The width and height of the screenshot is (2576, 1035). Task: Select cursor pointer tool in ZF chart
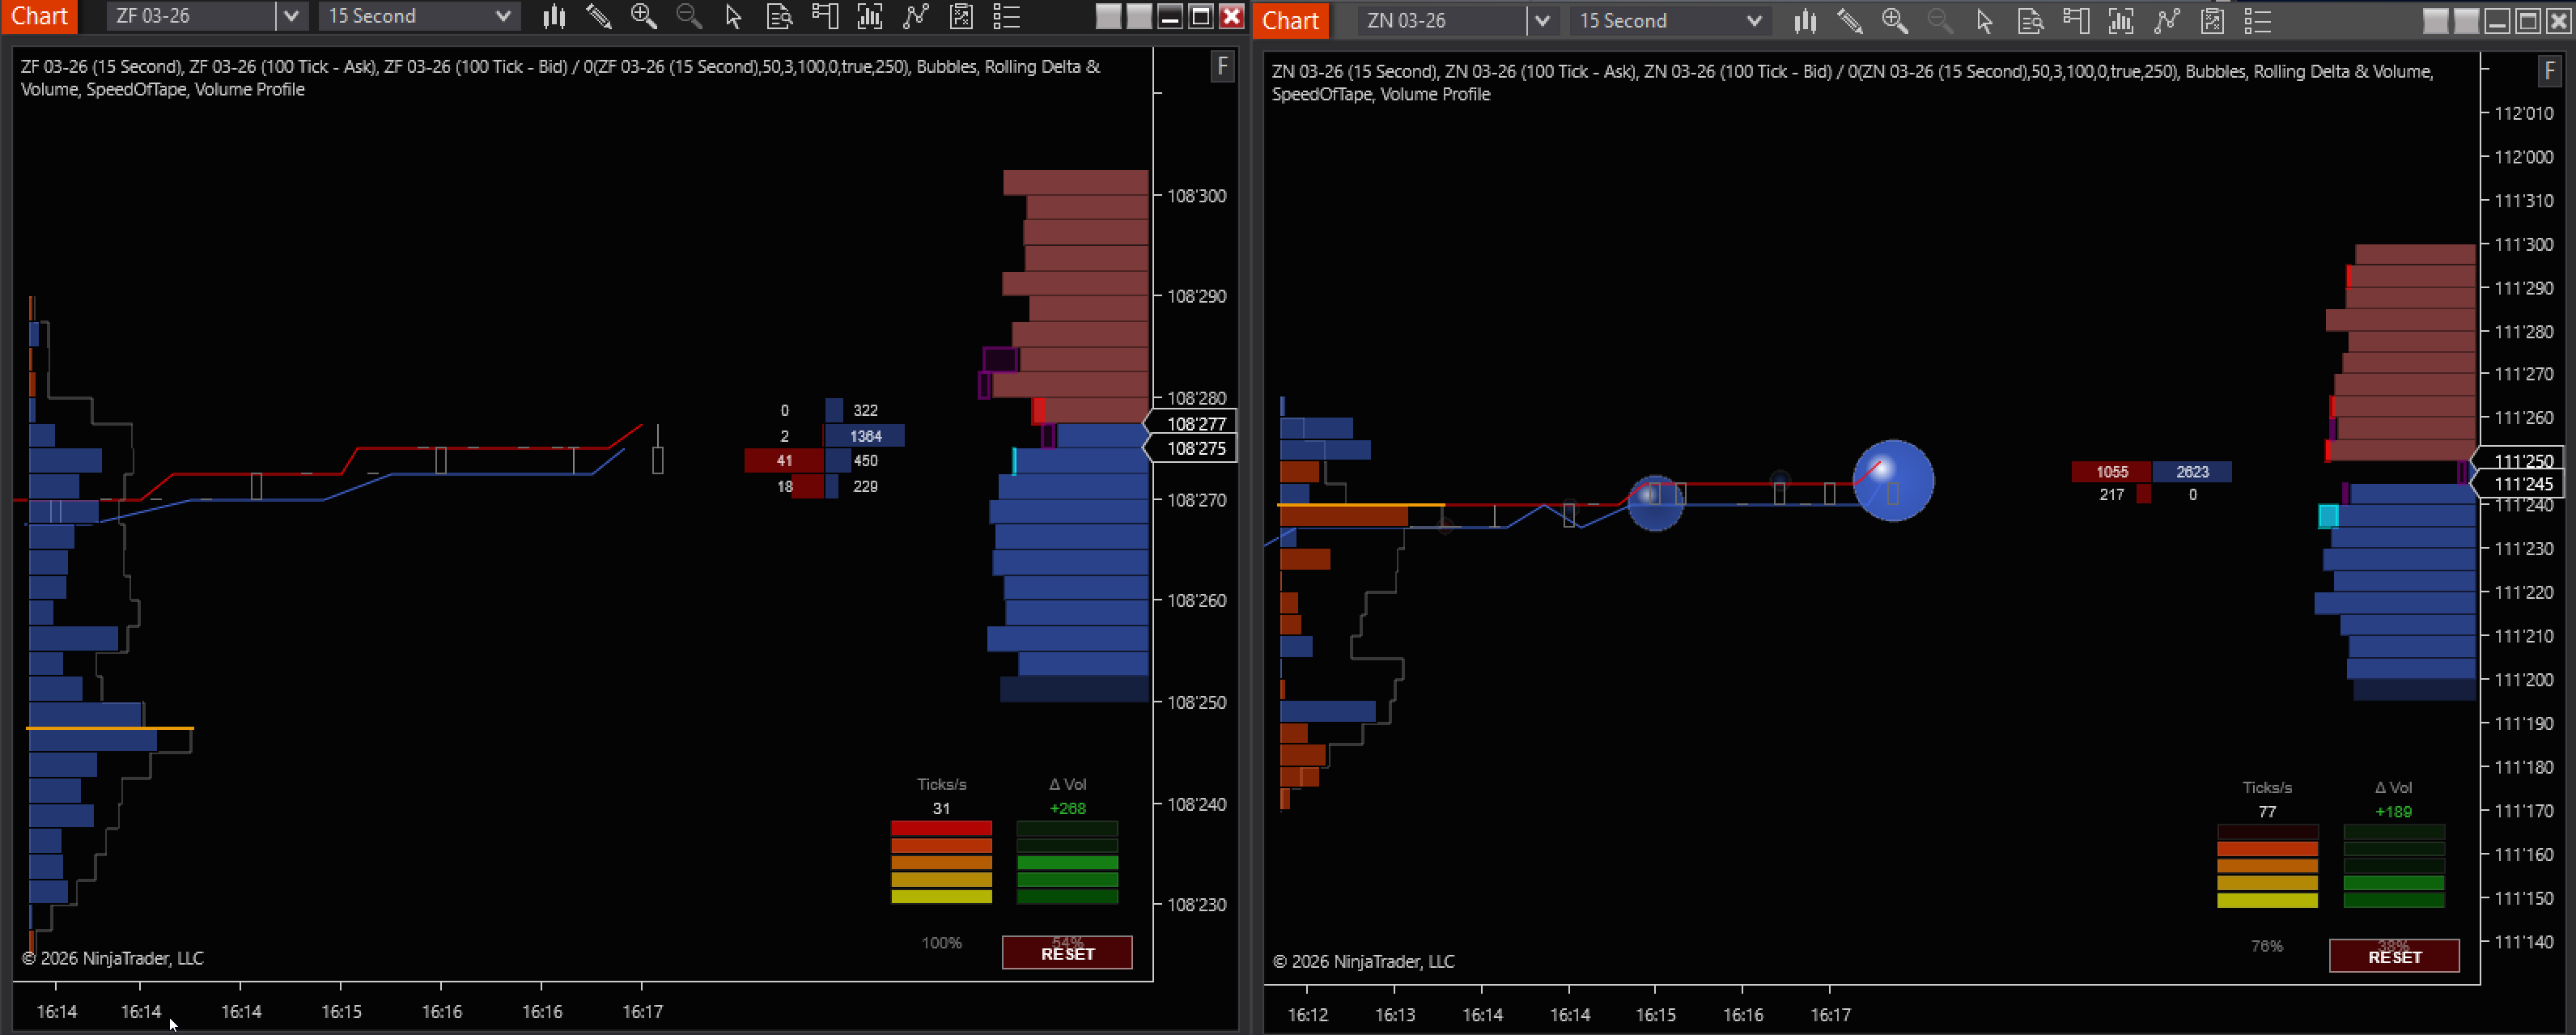733,16
